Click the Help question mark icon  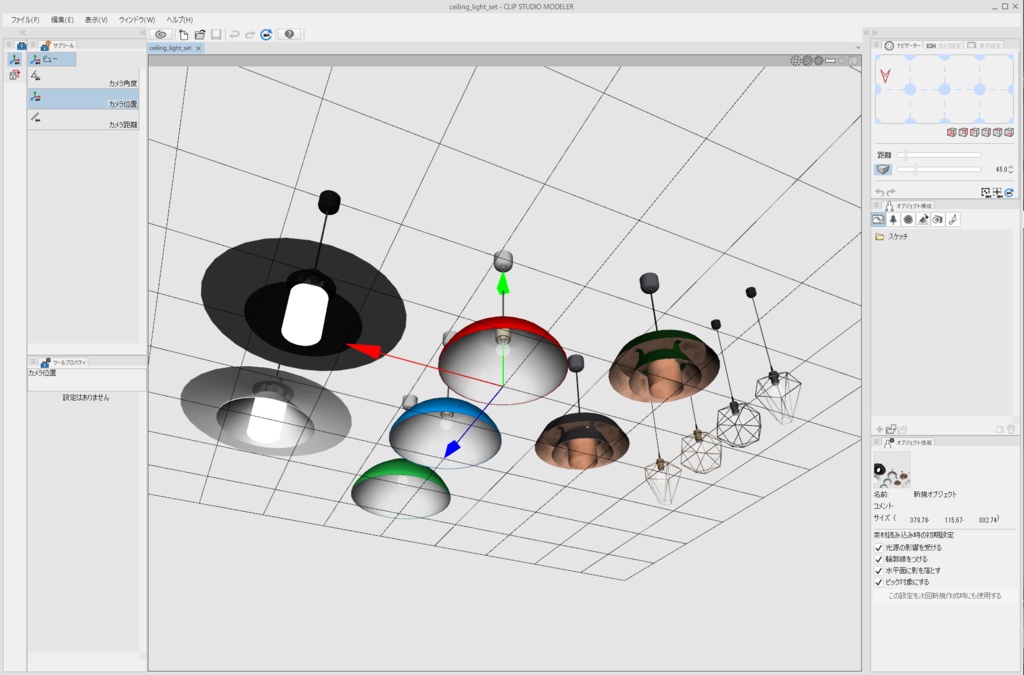(x=290, y=34)
